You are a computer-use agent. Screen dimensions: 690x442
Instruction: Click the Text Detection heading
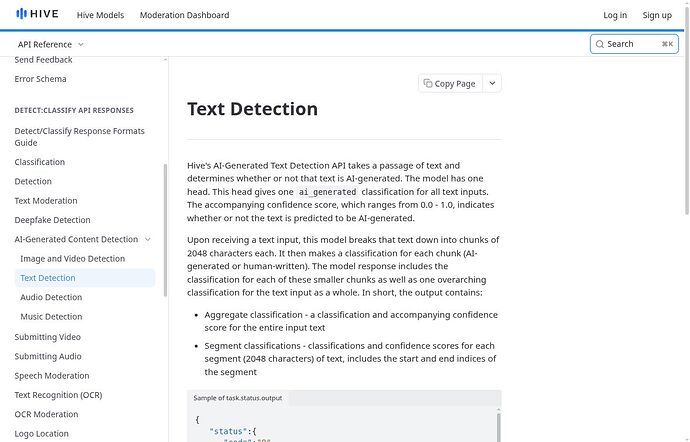(253, 109)
